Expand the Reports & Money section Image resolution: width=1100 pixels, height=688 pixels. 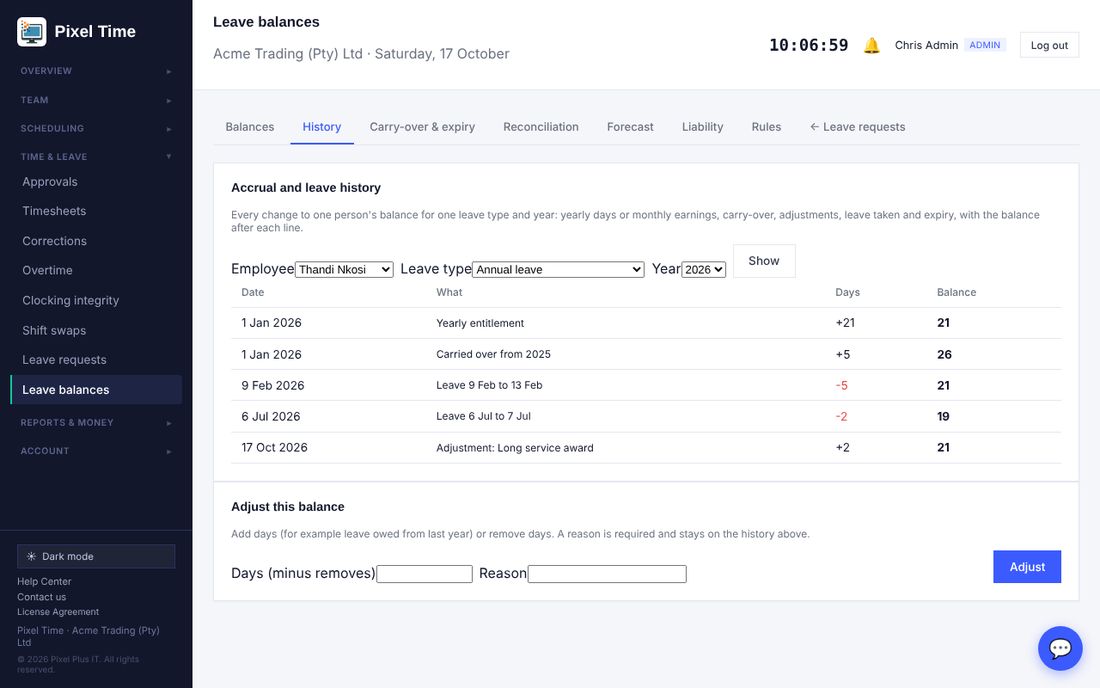coord(96,422)
